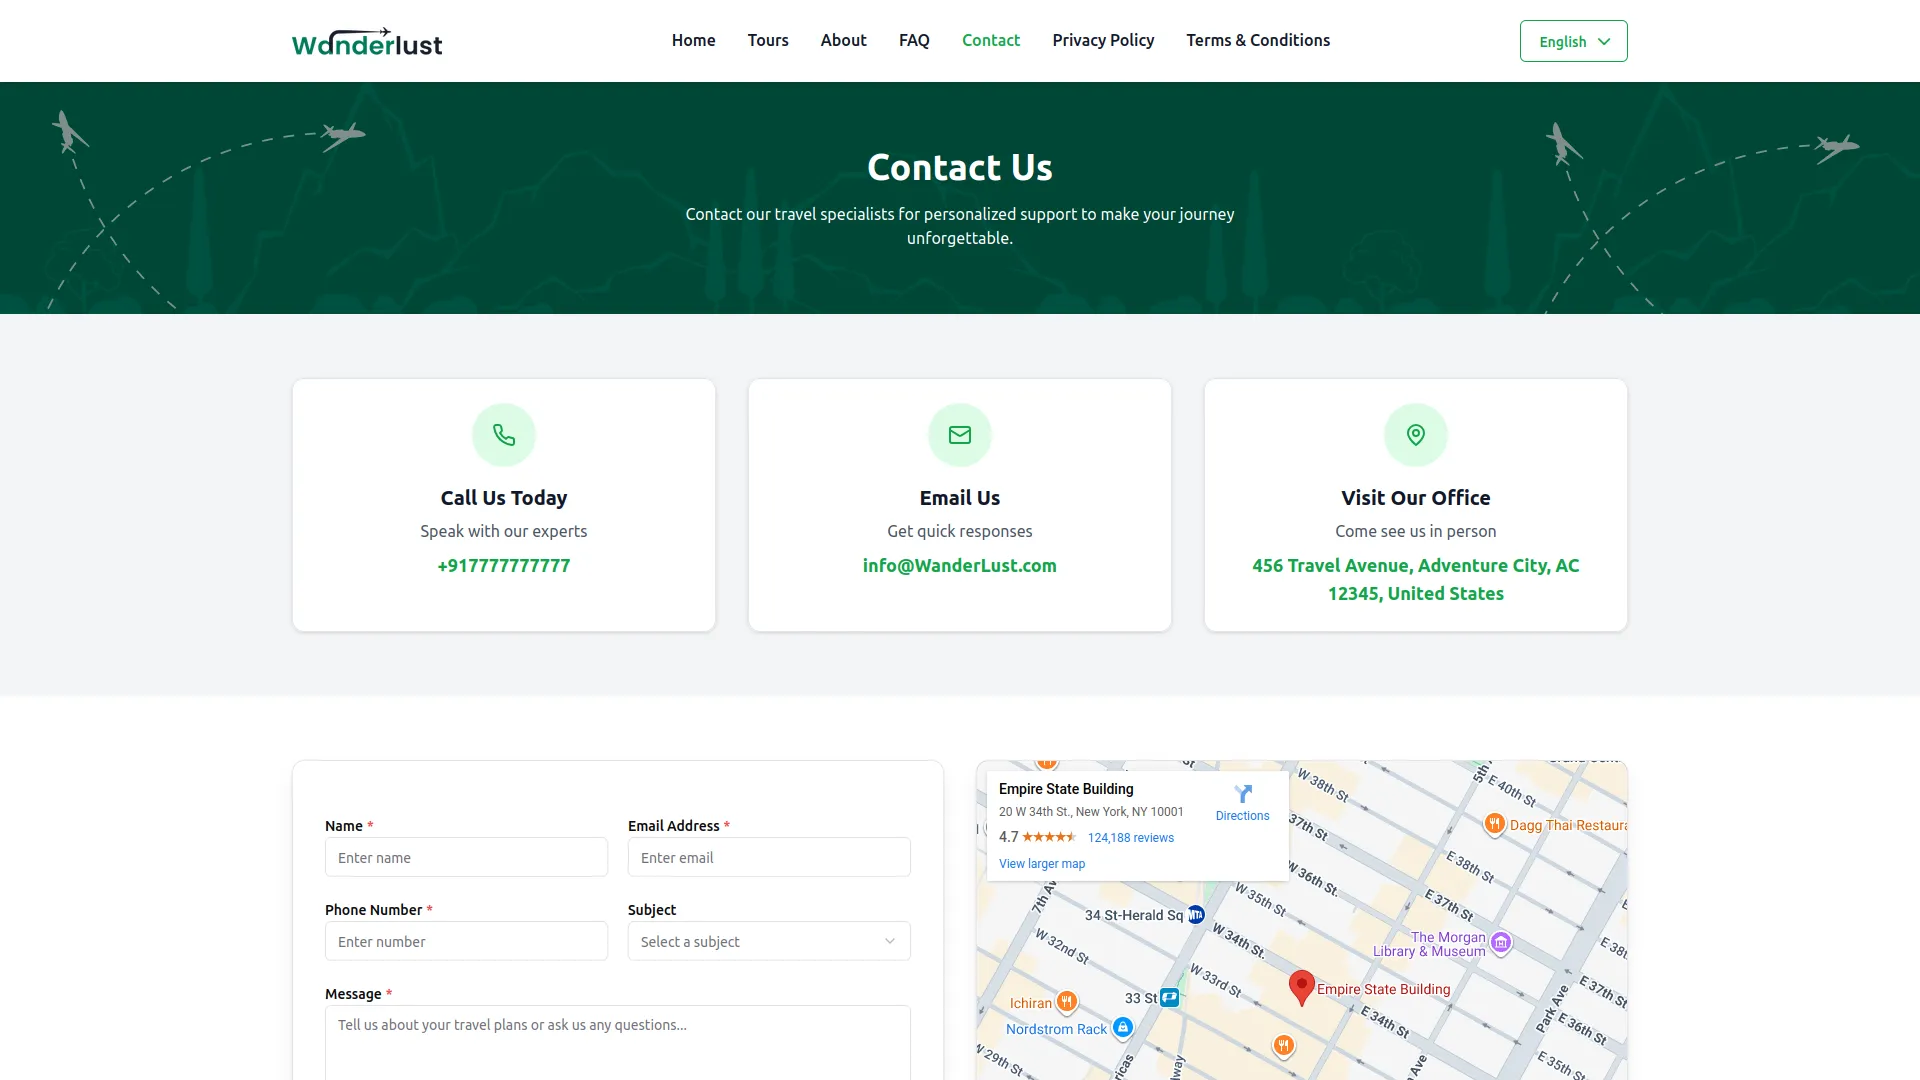1920x1080 pixels.
Task: Click the 124,188 reviews link
Action: click(x=1131, y=837)
